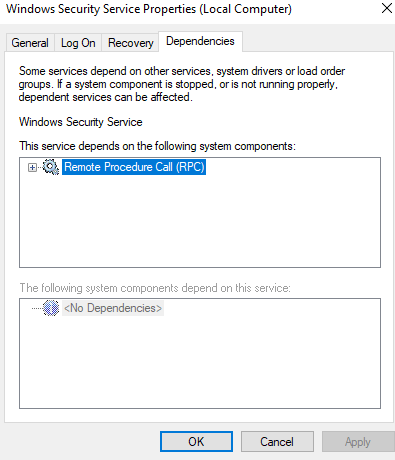
Task: Click the Windows Security Service name label
Action: 81,122
